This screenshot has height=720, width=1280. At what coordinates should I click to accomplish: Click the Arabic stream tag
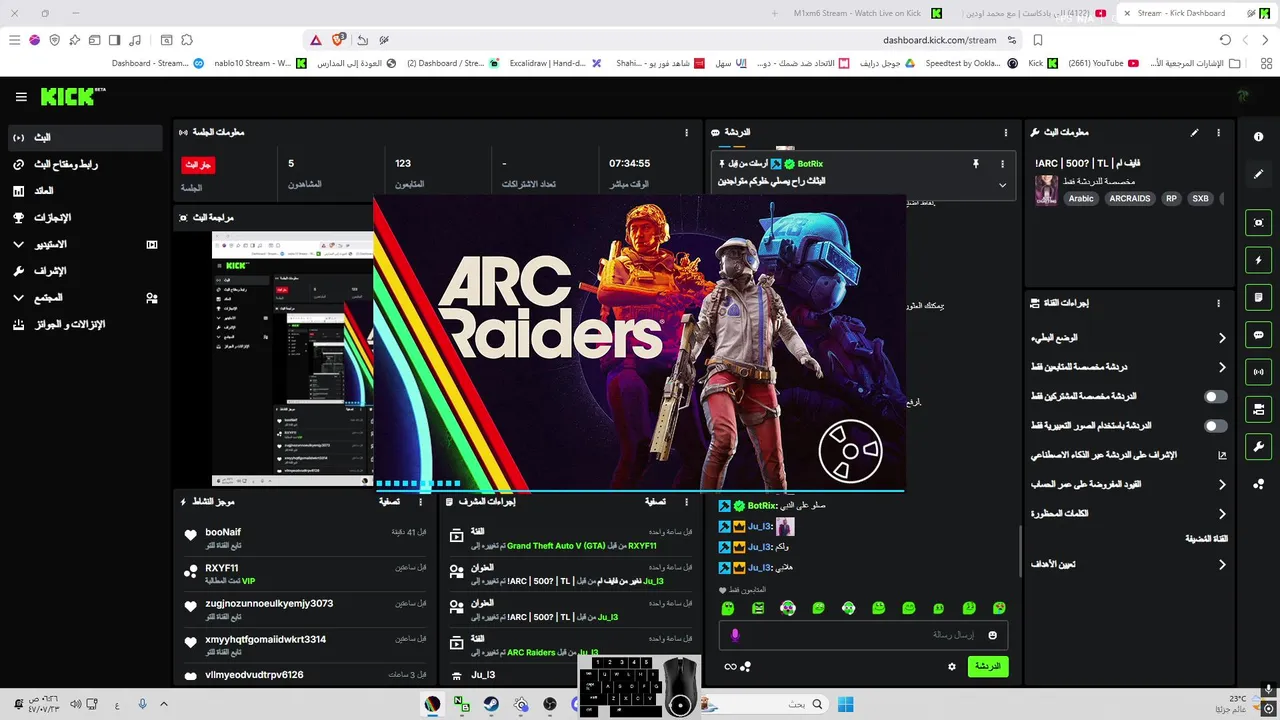(x=1081, y=199)
